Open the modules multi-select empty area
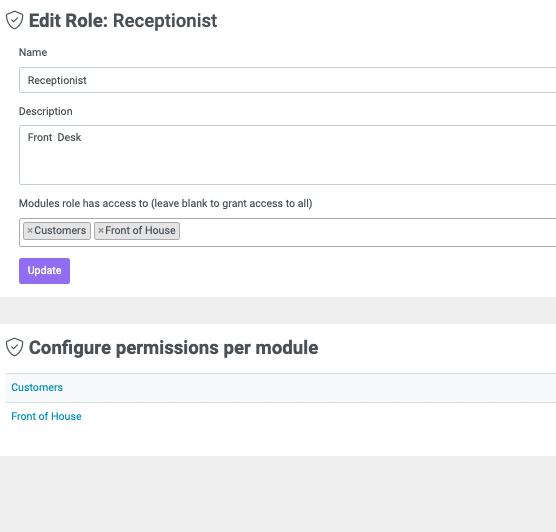This screenshot has width=556, height=532. 368,232
